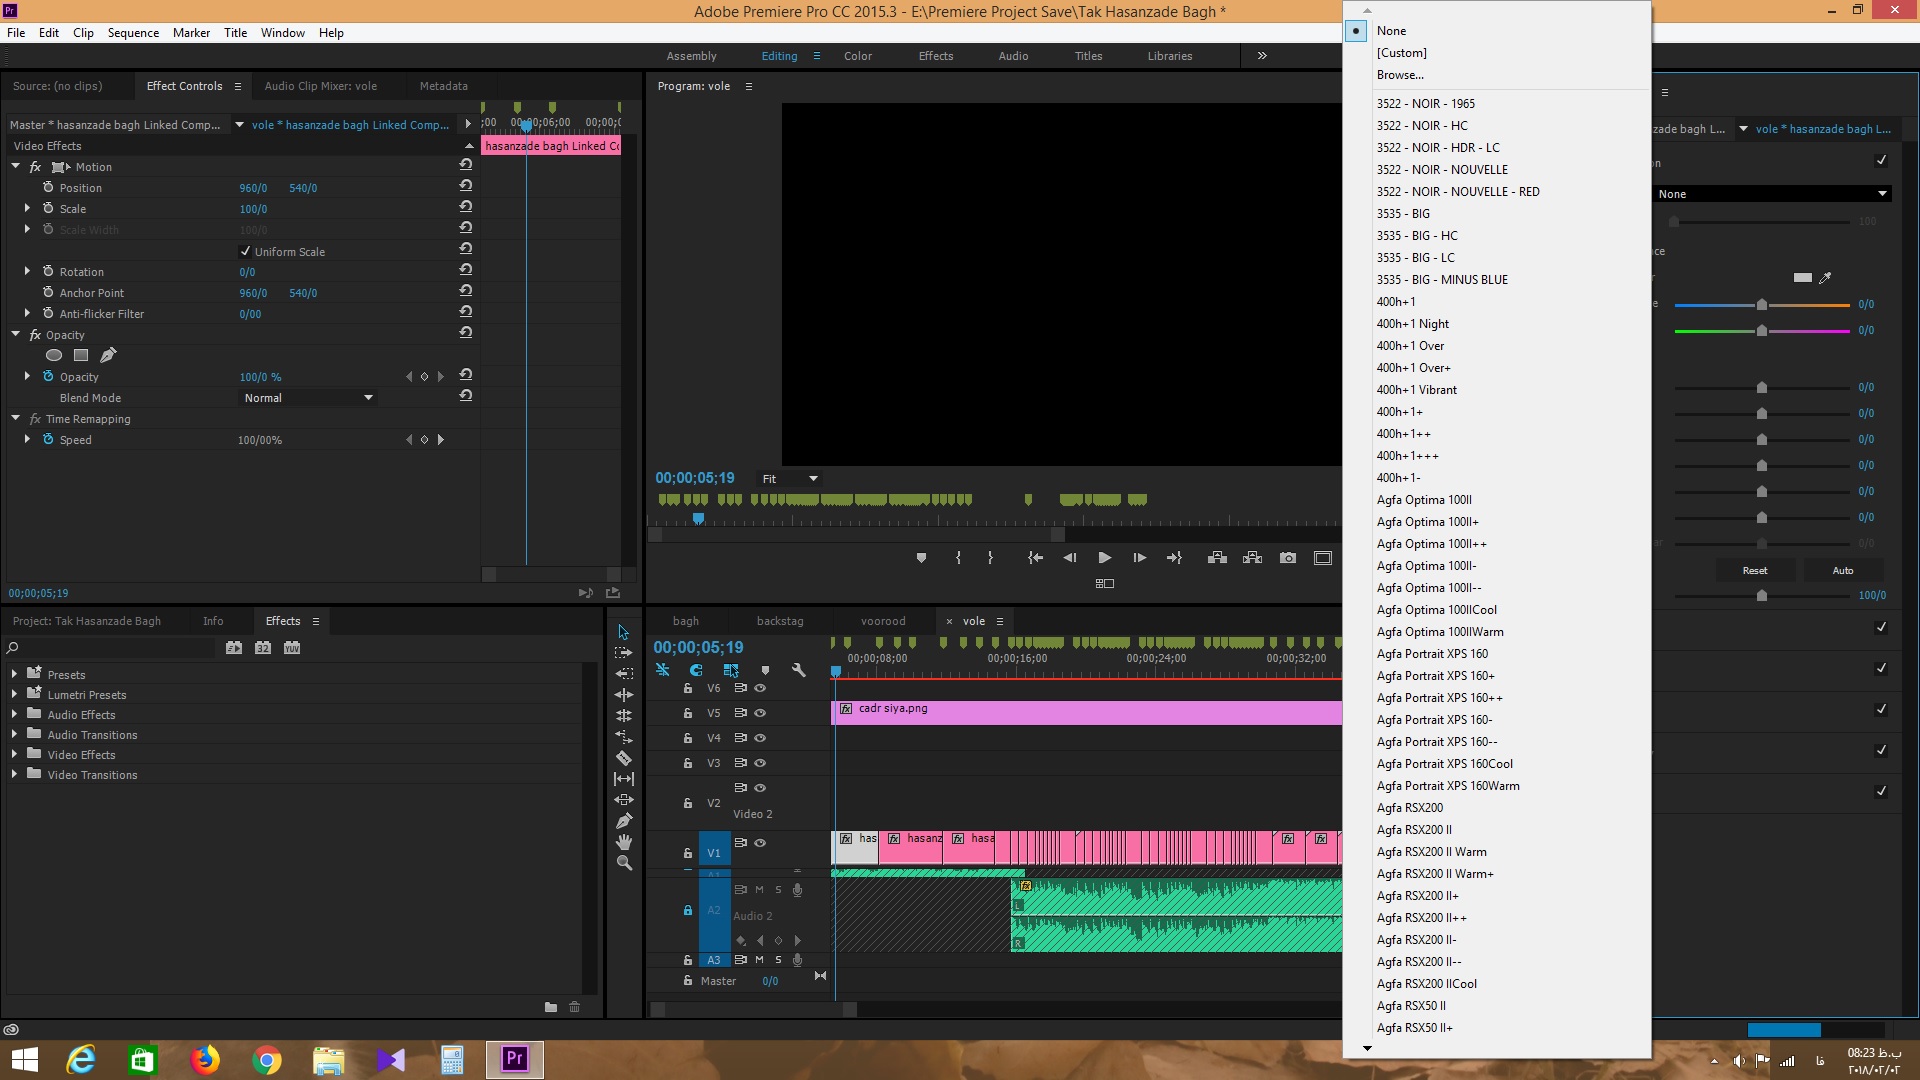The width and height of the screenshot is (1920, 1080).
Task: Toggle visibility of V5 track
Action: click(x=760, y=712)
